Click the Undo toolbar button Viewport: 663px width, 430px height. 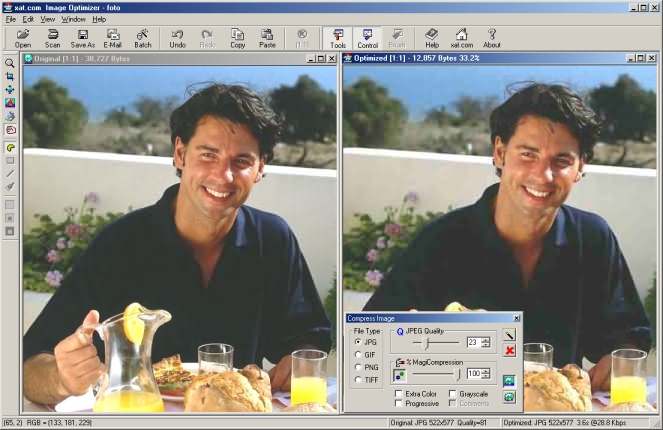click(177, 38)
